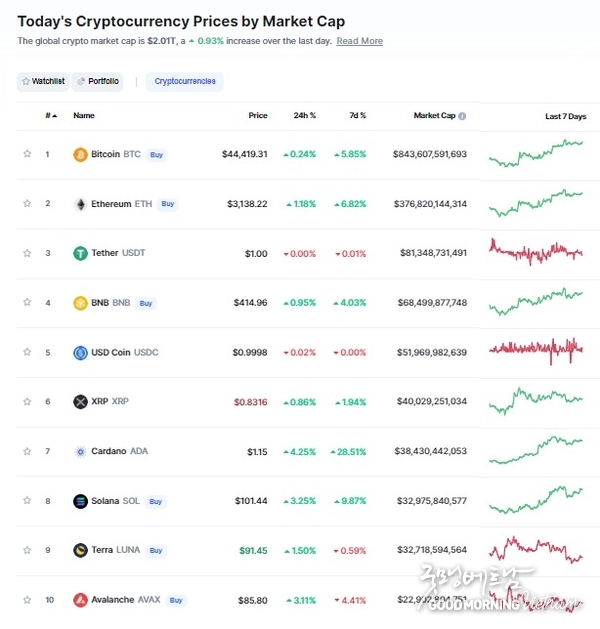Sort the table by the 24h % column
The height and width of the screenshot is (629, 600).
[304, 116]
